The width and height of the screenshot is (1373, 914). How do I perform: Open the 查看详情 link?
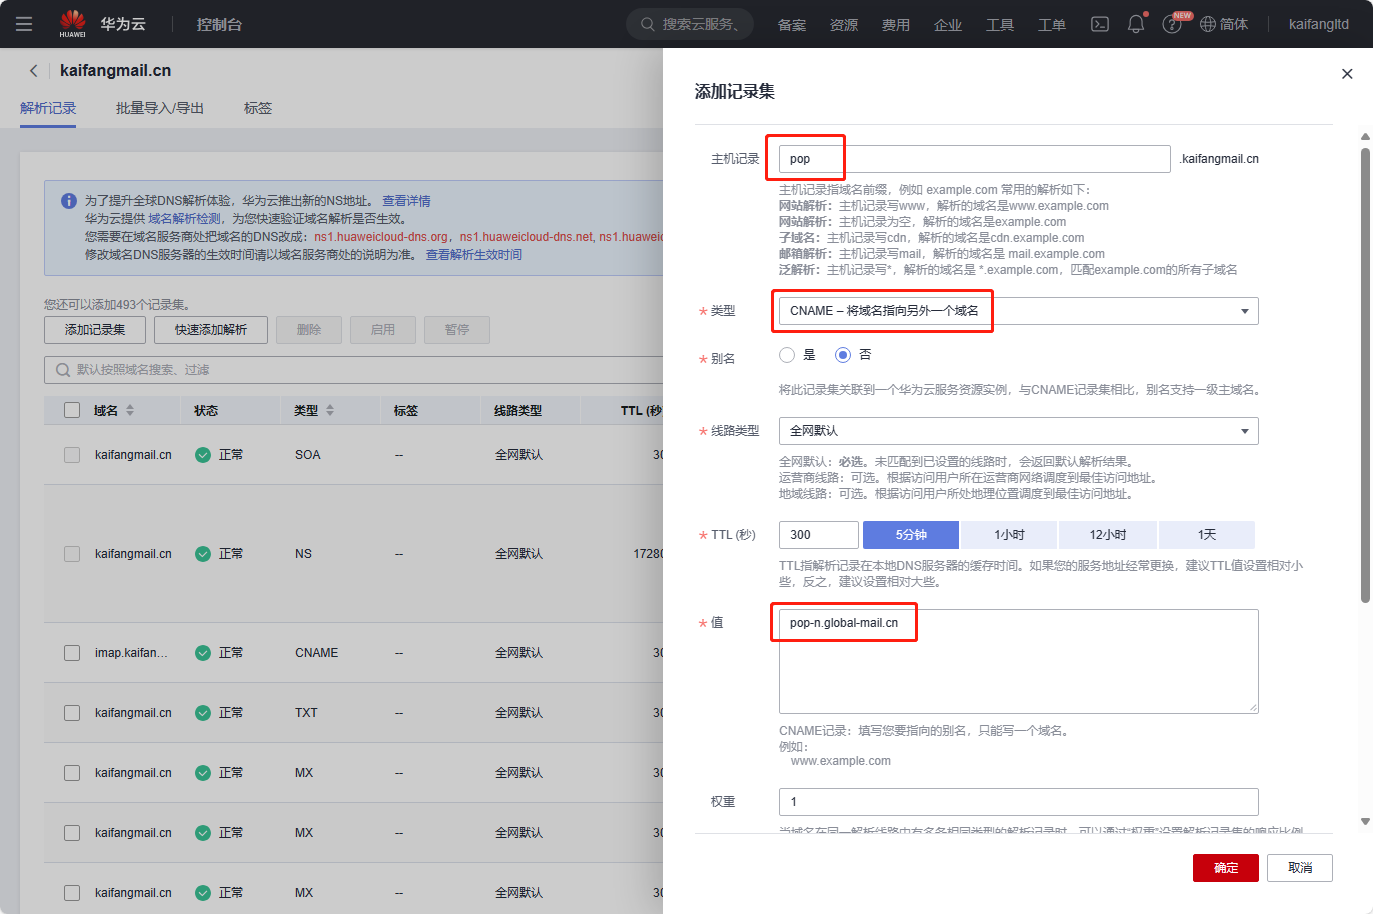tap(406, 201)
